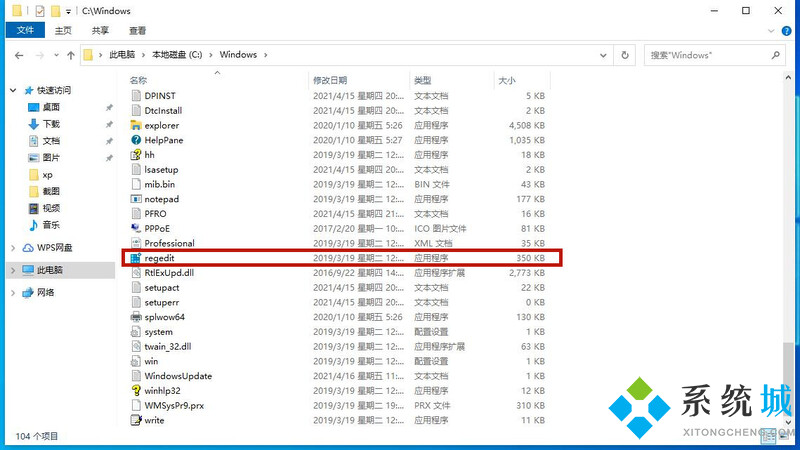
Task: Expand the 此电脑 tree node
Action: pos(13,270)
